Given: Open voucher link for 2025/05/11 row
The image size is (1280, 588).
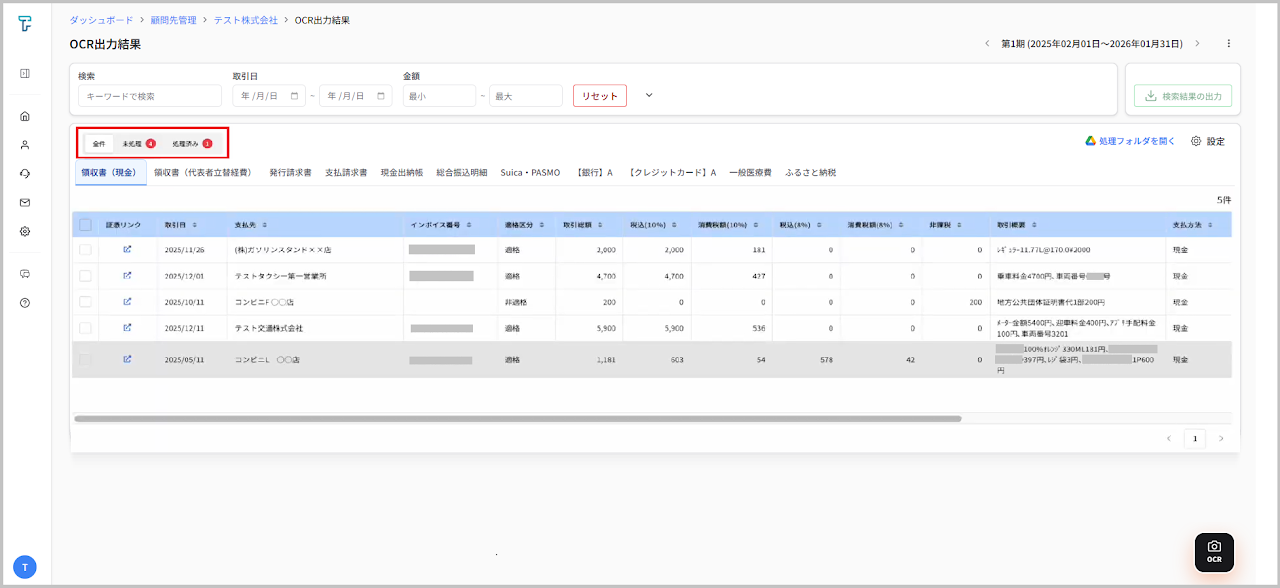Looking at the screenshot, I should coord(127,359).
